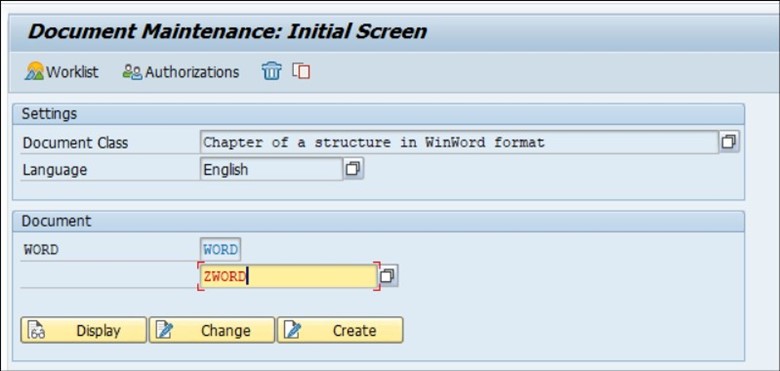Open value list next to Language field
Image resolution: width=780 pixels, height=371 pixels.
(x=353, y=169)
